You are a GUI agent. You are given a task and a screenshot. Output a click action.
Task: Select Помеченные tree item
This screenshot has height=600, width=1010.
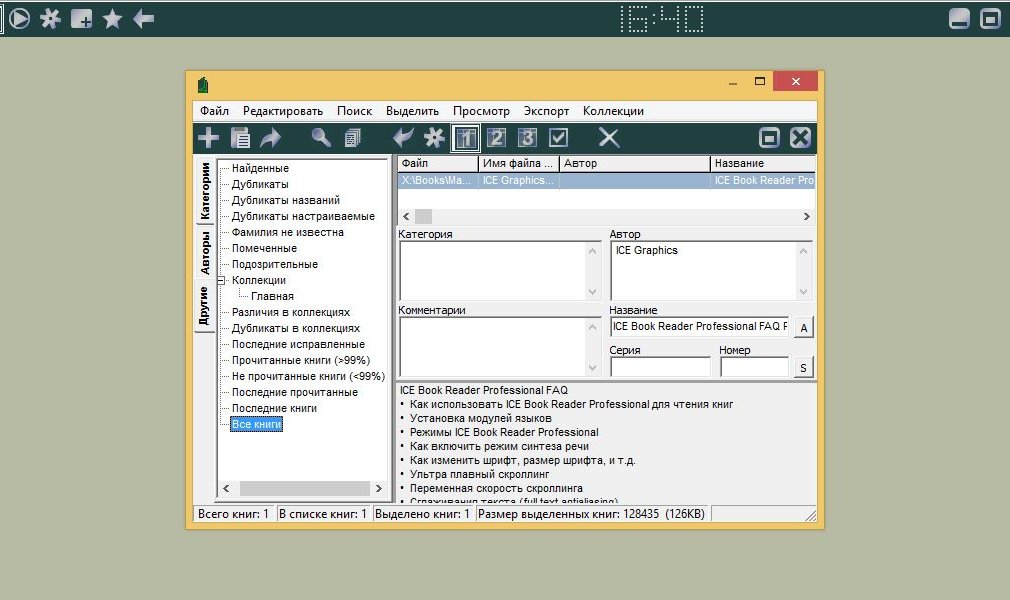tap(265, 248)
